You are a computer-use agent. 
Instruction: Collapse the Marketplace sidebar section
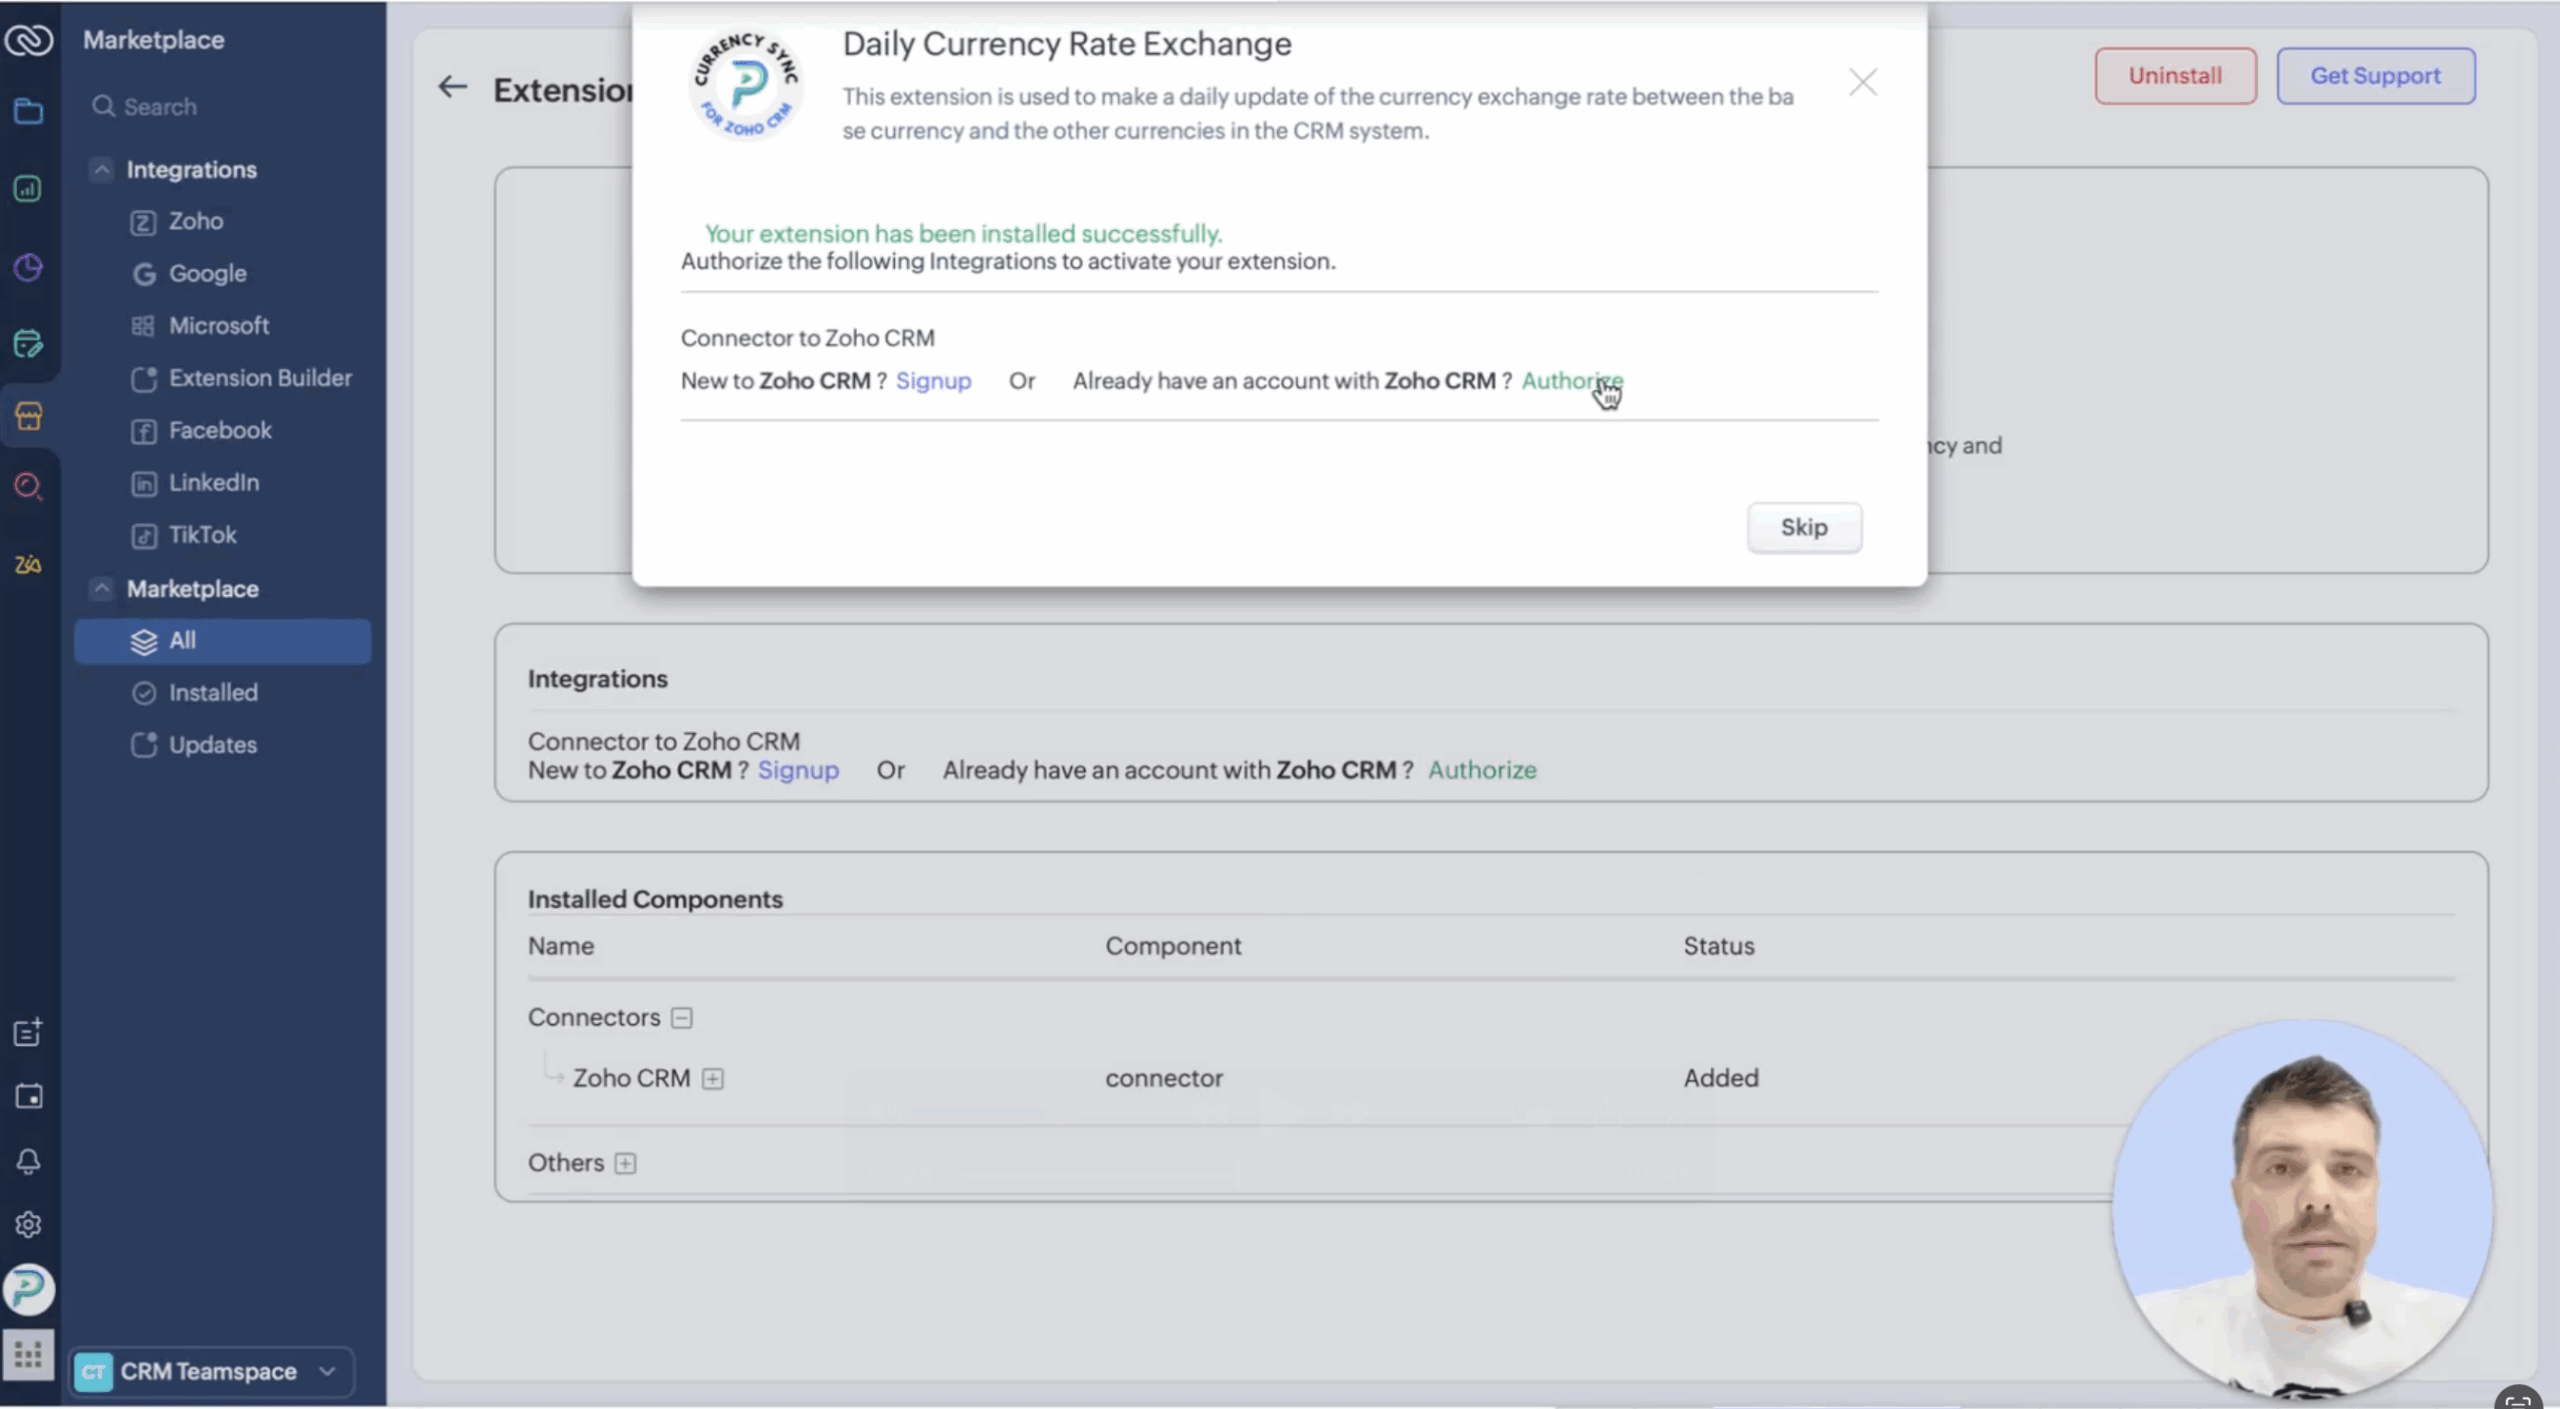102,589
